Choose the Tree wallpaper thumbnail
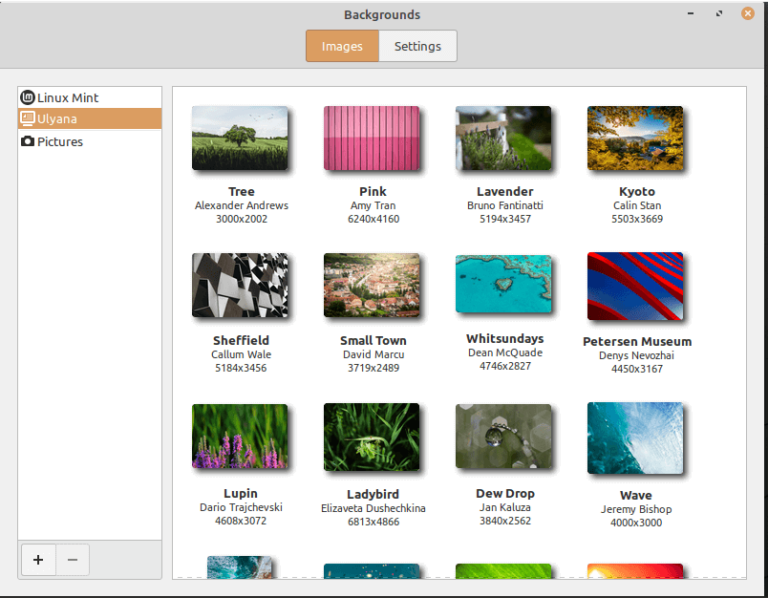This screenshot has height=598, width=768. [240, 138]
